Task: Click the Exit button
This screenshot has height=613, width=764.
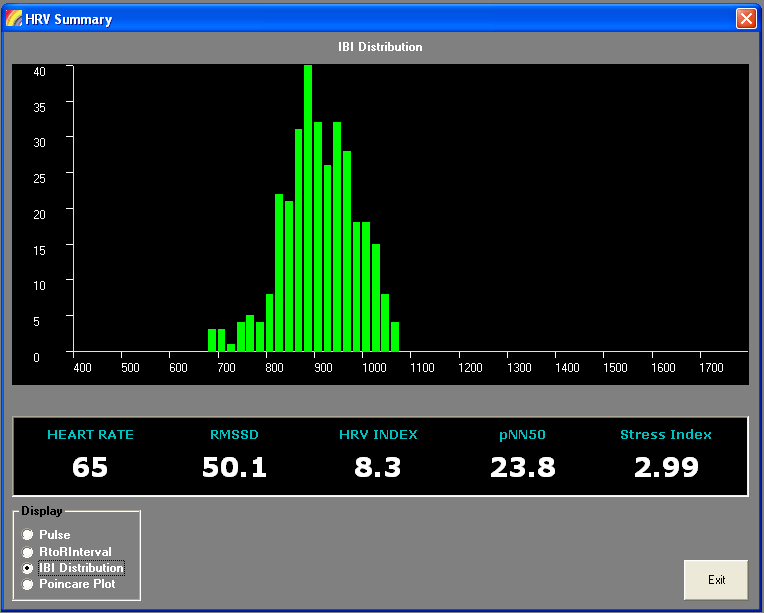Action: coord(716,580)
